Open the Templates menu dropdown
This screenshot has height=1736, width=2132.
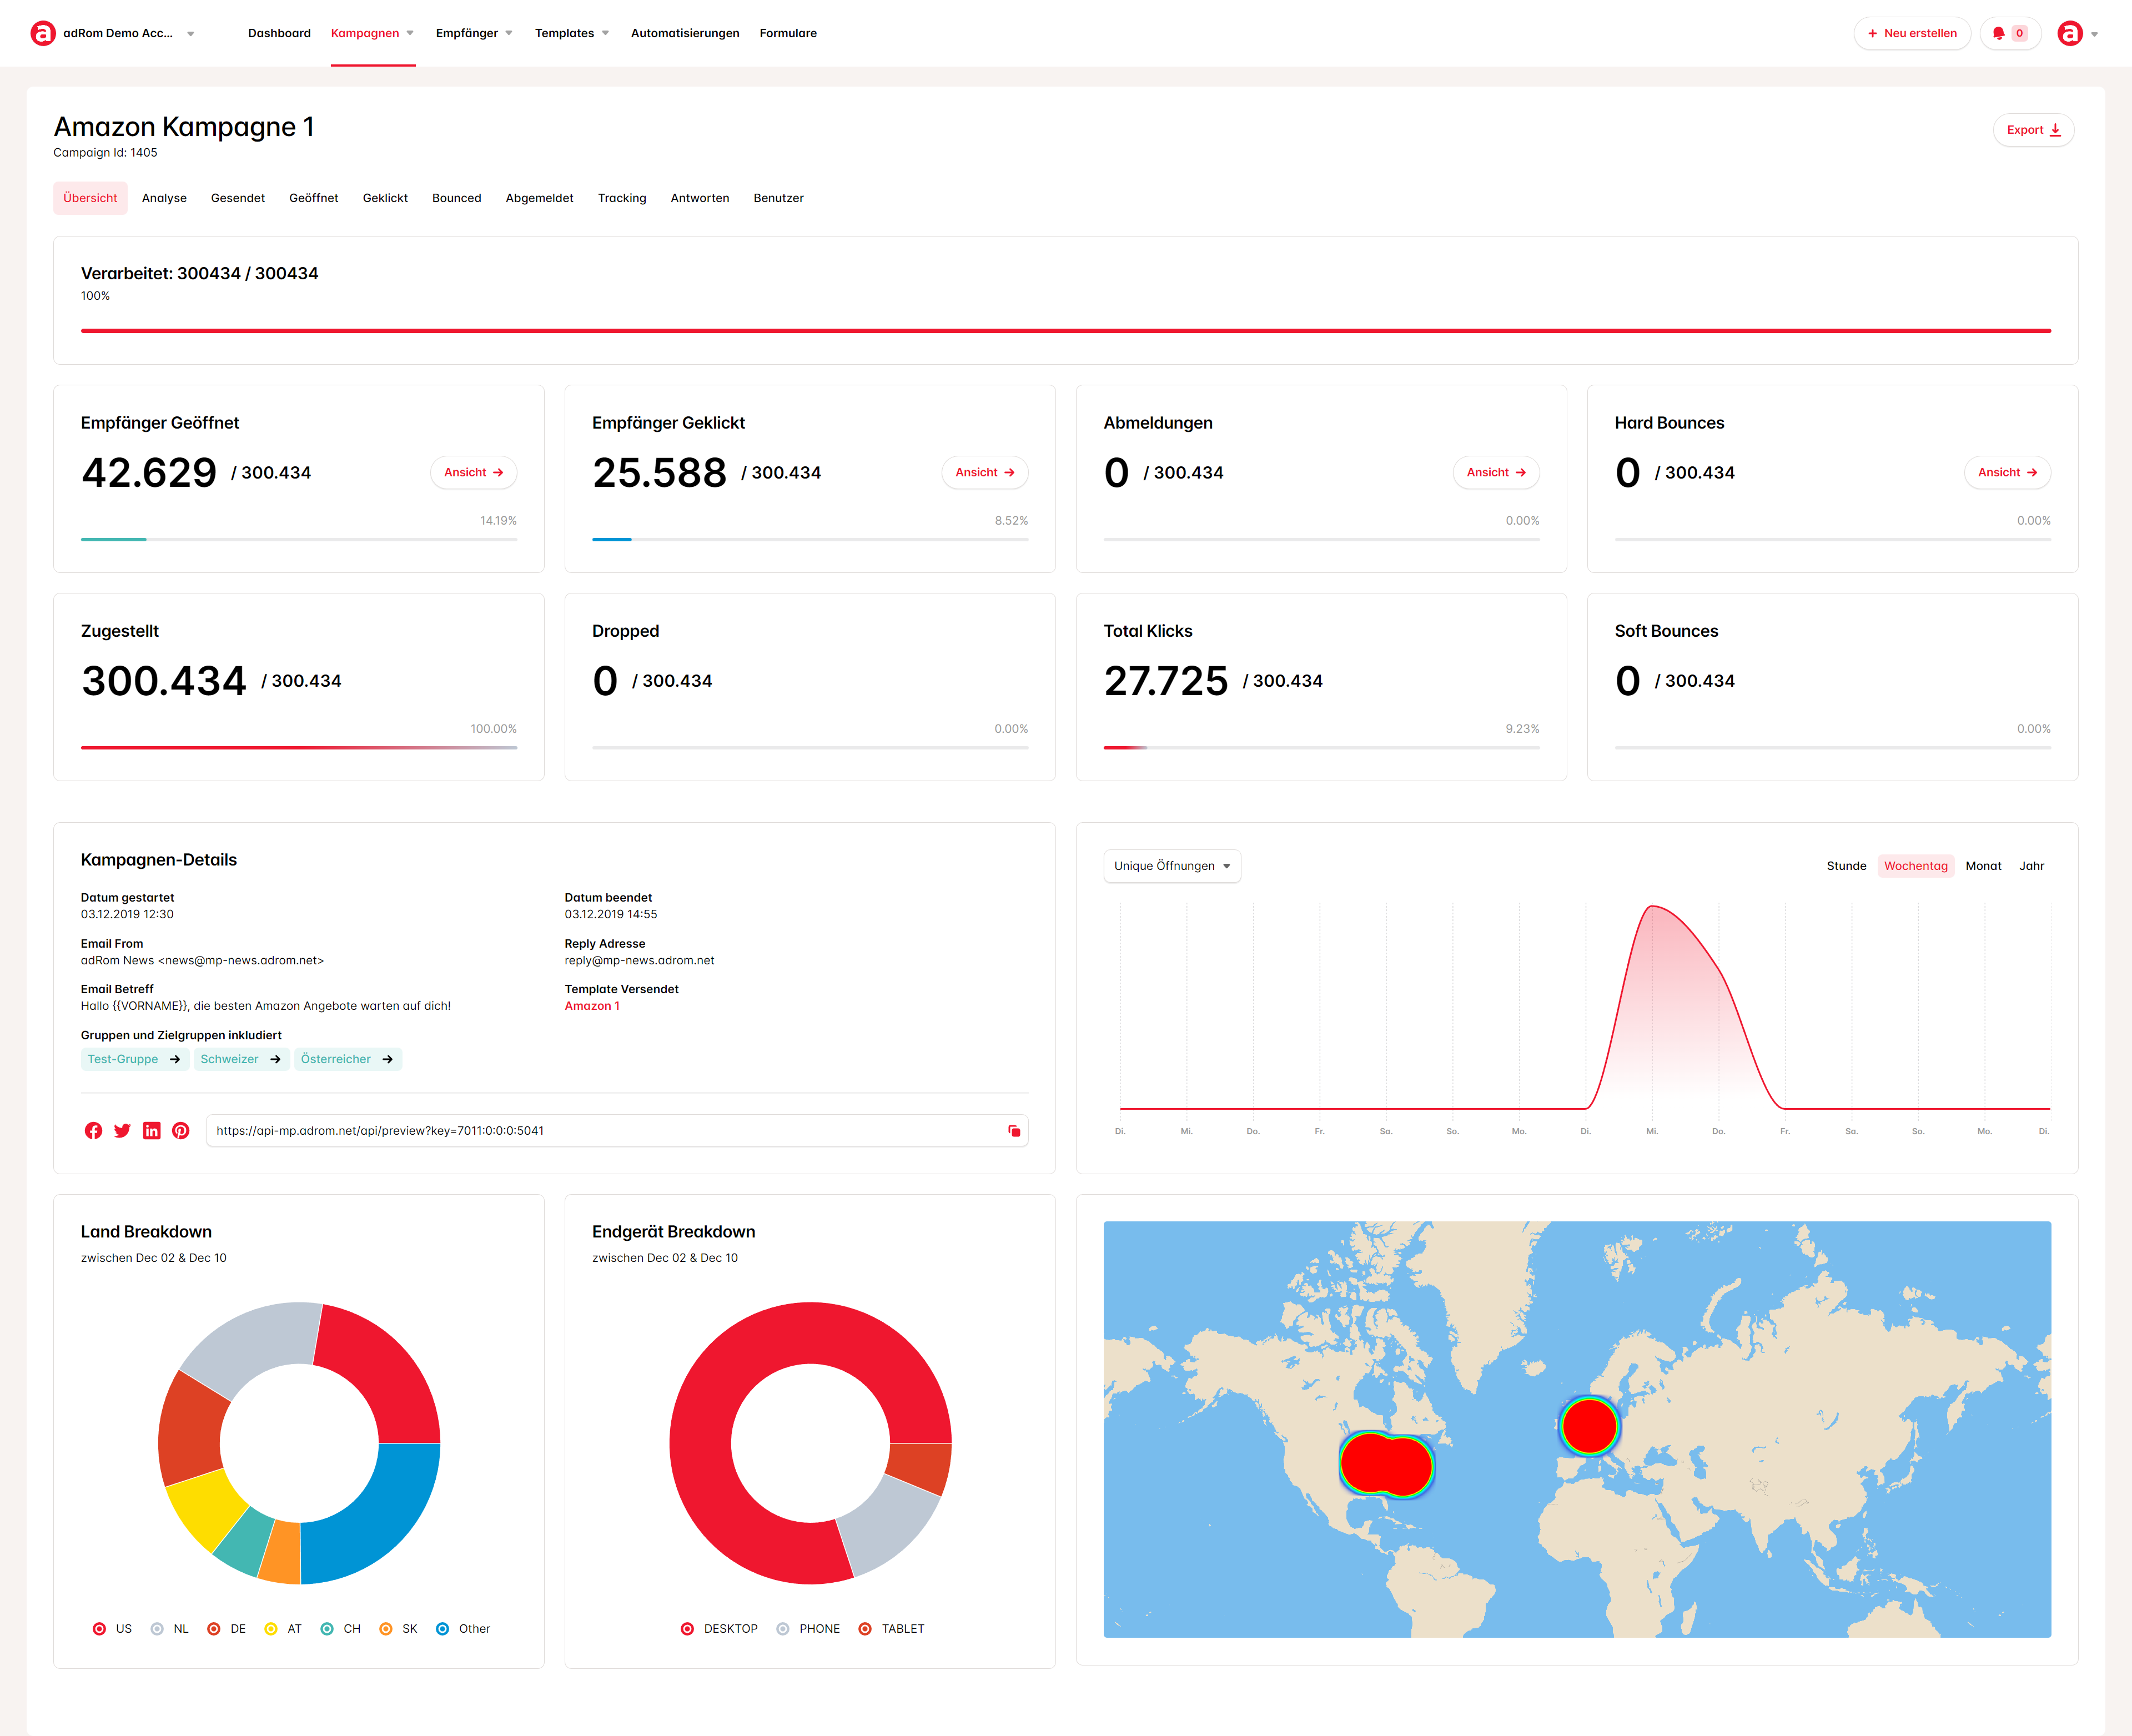pos(605,33)
